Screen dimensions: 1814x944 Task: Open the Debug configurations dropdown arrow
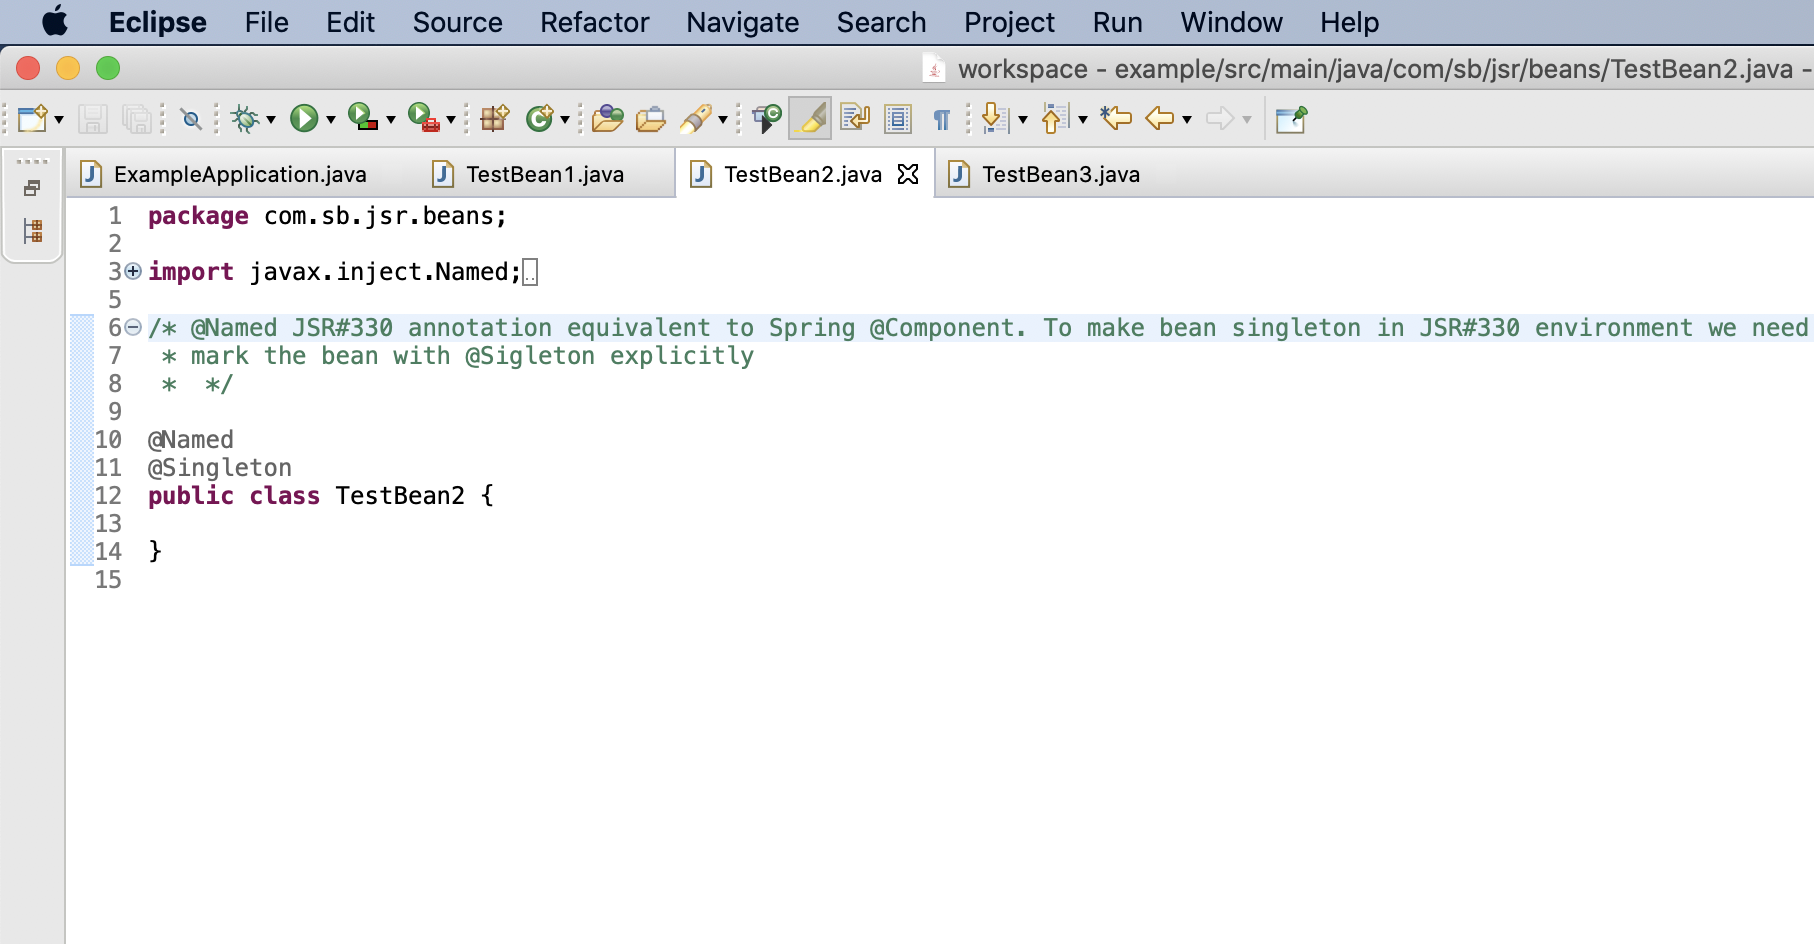[271, 120]
